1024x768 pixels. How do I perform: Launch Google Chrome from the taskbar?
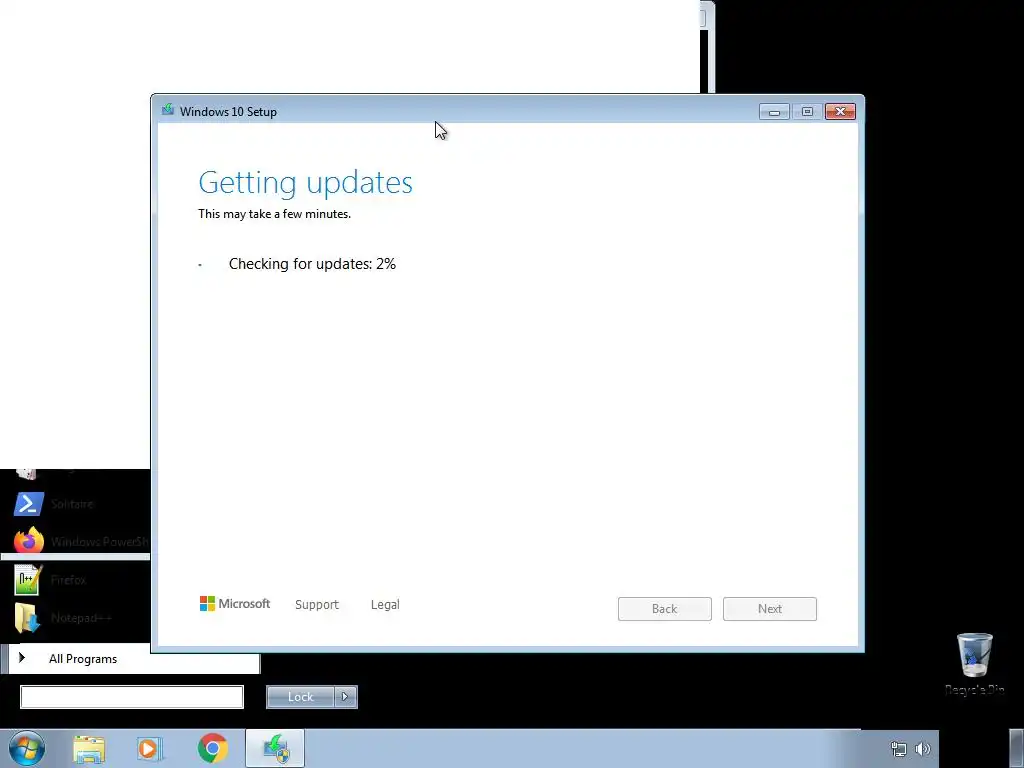coord(212,748)
